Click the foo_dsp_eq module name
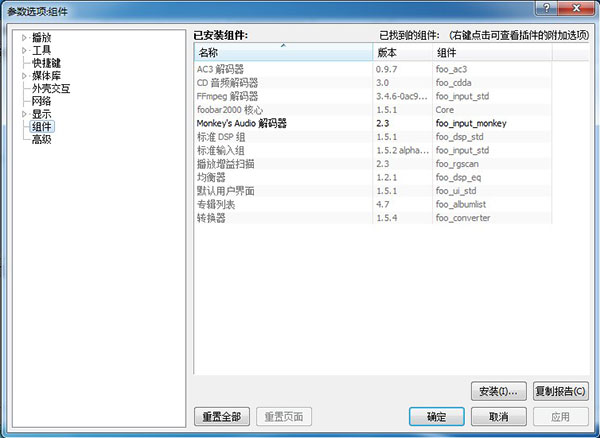The width and height of the screenshot is (600, 438). click(x=458, y=177)
